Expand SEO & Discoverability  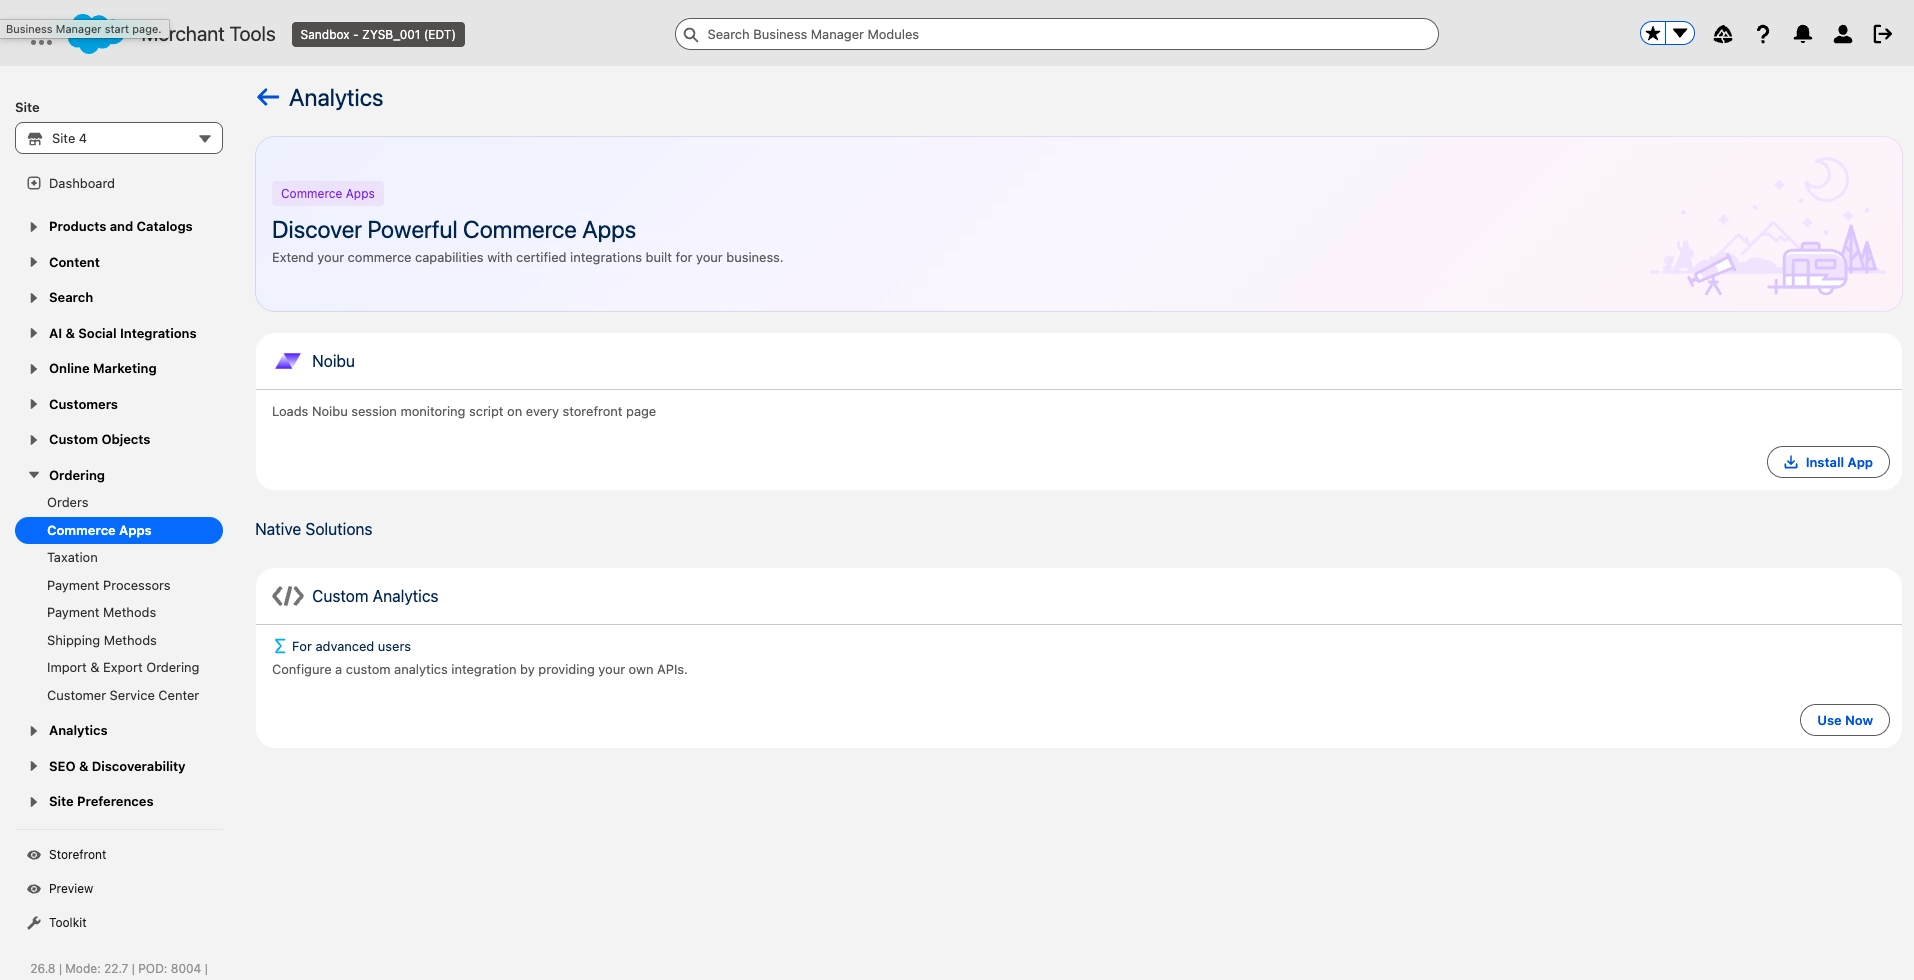pyautogui.click(x=117, y=766)
